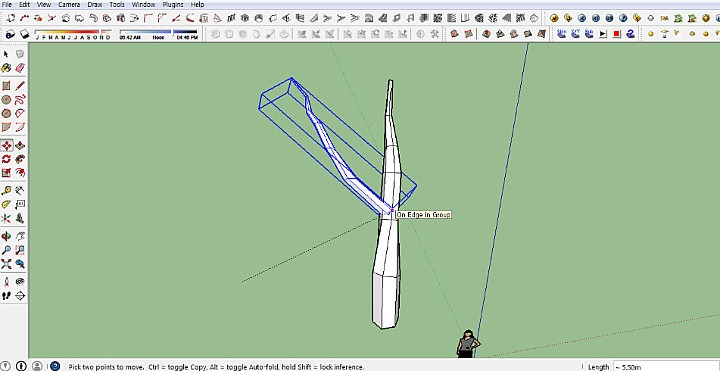
Task: Open the Tools menu
Action: [x=117, y=5]
